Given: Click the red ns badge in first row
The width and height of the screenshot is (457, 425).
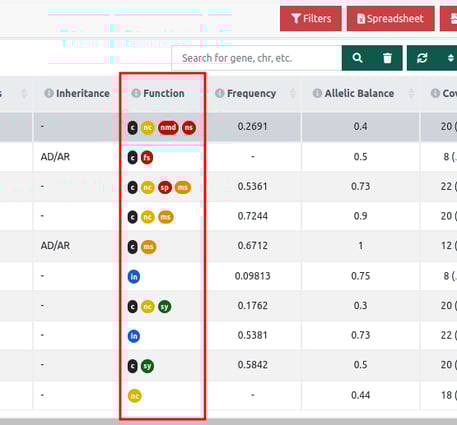Looking at the screenshot, I should (x=189, y=128).
